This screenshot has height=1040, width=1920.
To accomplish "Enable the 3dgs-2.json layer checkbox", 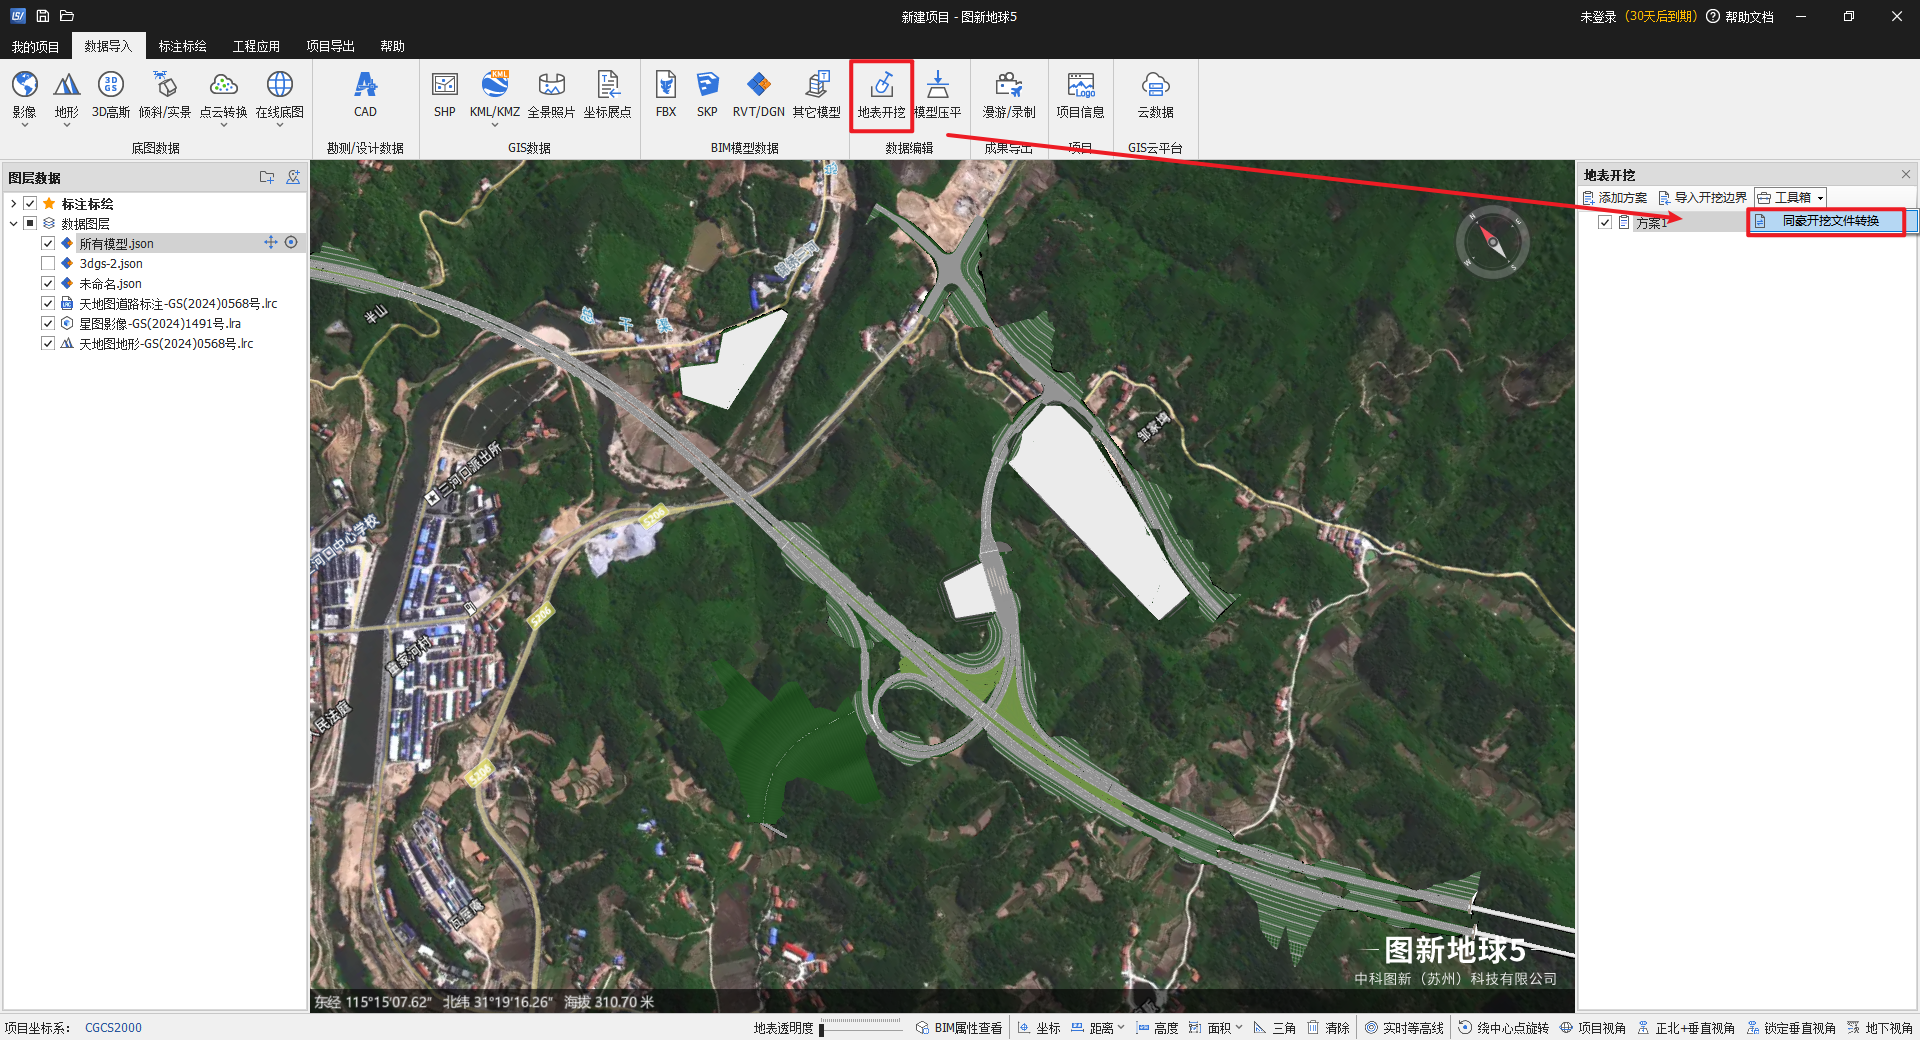I will pyautogui.click(x=48, y=263).
